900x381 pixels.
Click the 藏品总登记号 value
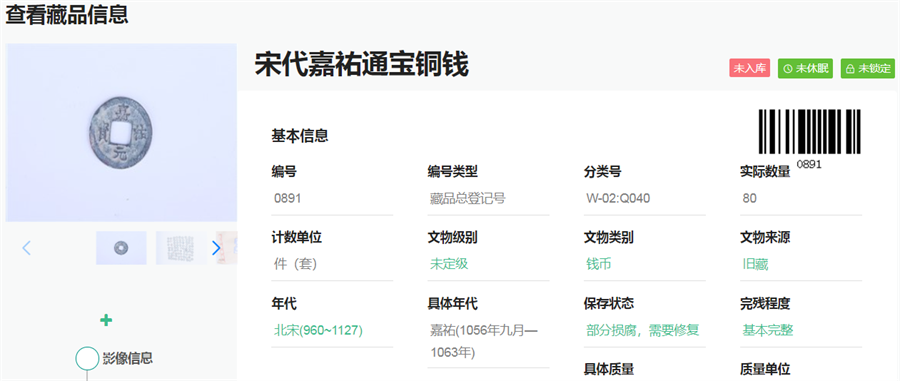(x=468, y=199)
